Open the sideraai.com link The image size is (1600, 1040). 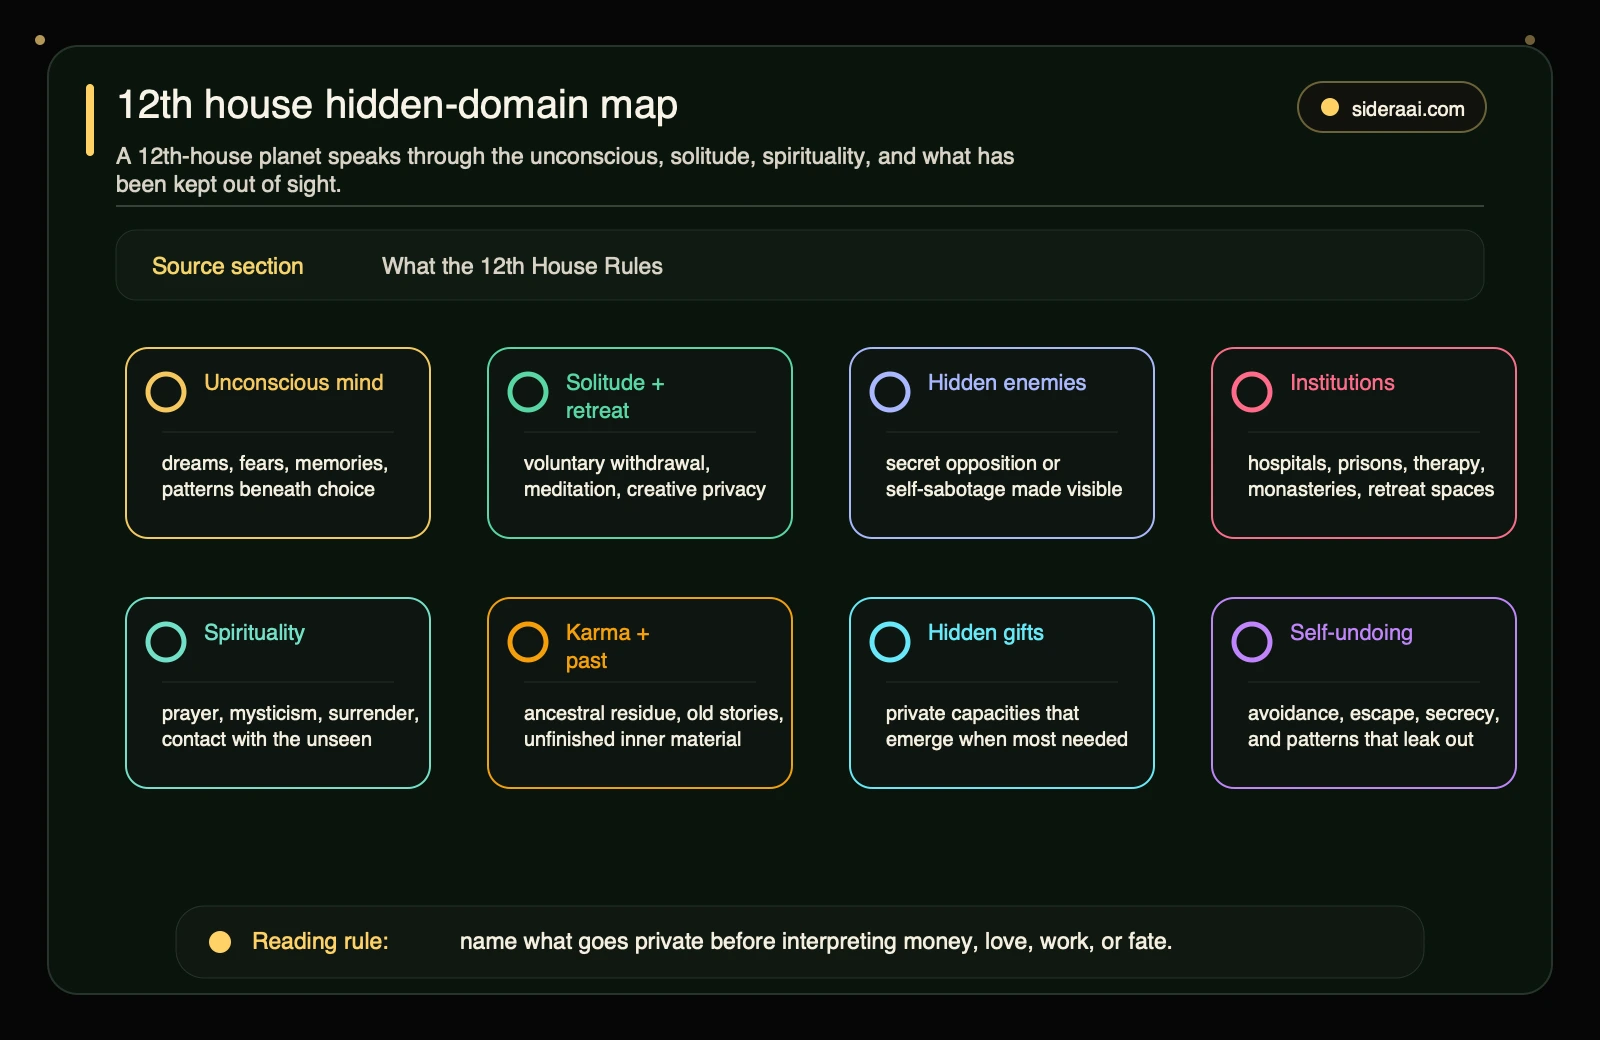[x=1392, y=107]
